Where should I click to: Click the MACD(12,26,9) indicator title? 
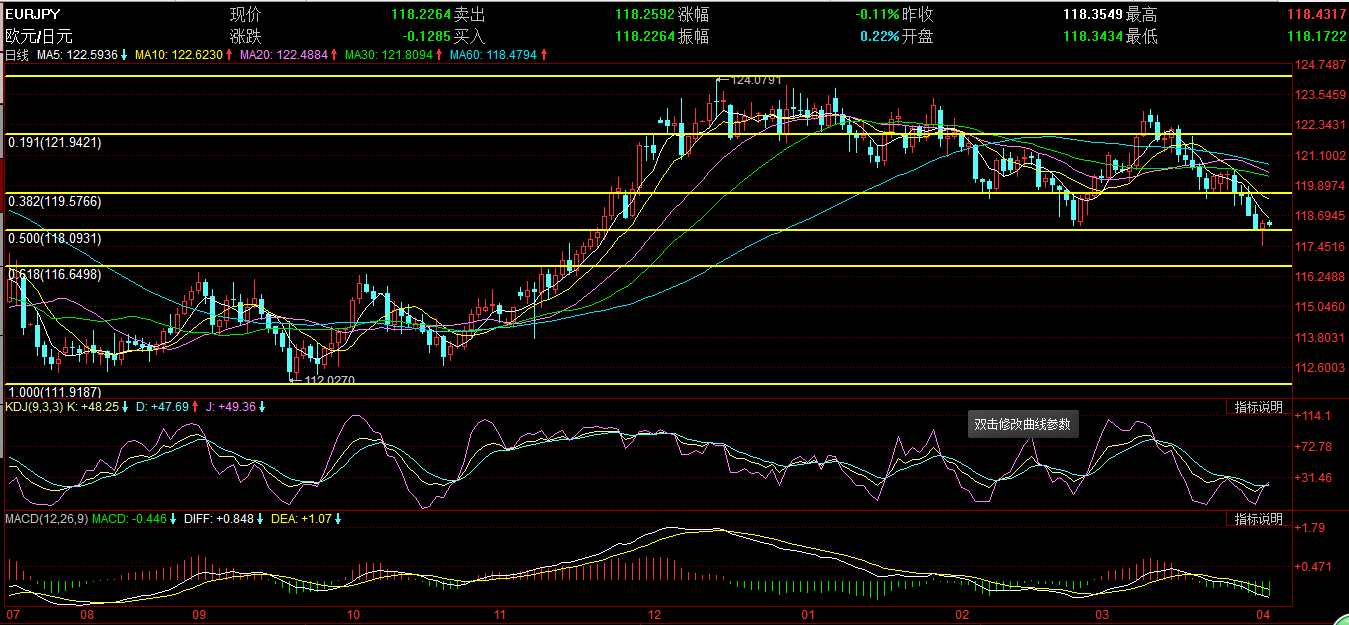47,518
